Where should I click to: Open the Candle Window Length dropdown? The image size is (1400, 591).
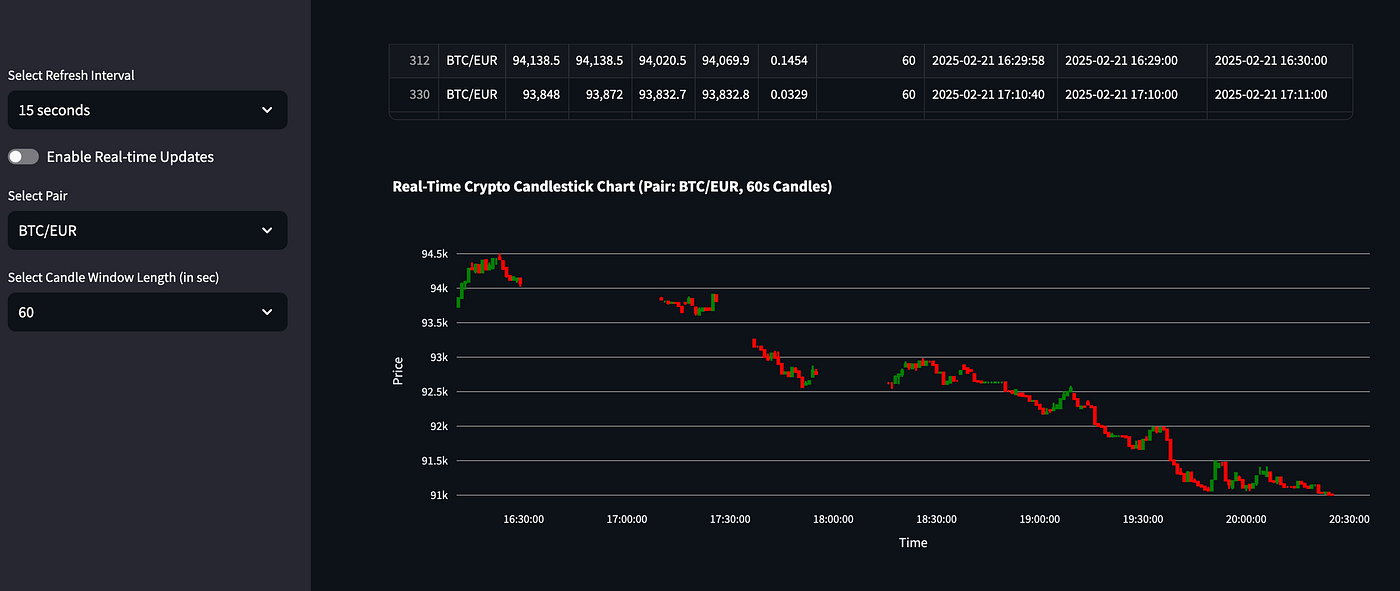pyautogui.click(x=147, y=312)
